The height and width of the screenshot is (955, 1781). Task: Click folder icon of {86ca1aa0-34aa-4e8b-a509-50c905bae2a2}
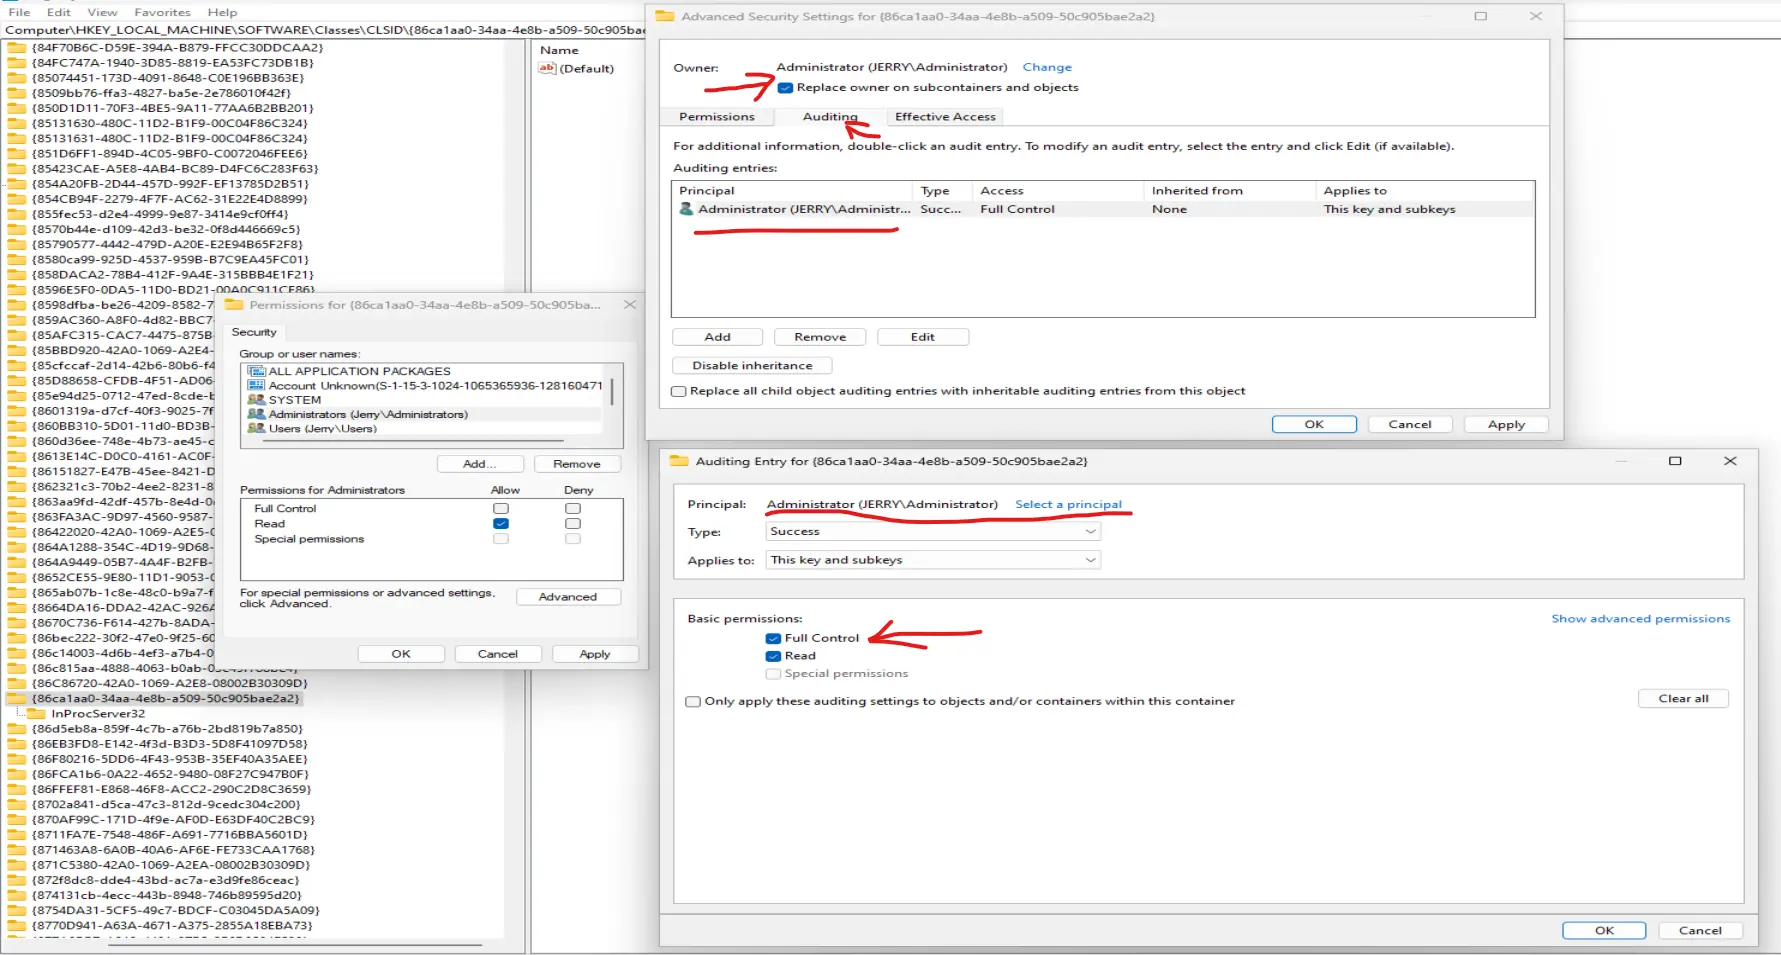pyautogui.click(x=17, y=699)
